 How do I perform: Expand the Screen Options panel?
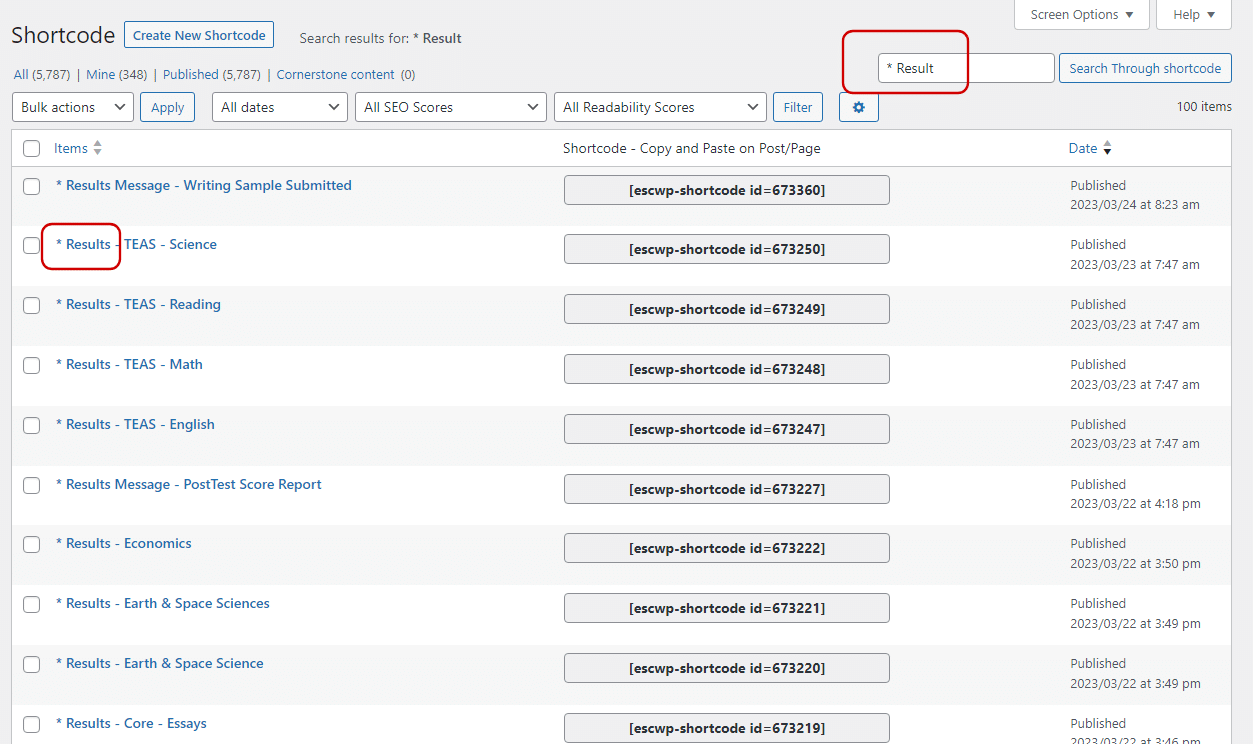(x=1082, y=14)
